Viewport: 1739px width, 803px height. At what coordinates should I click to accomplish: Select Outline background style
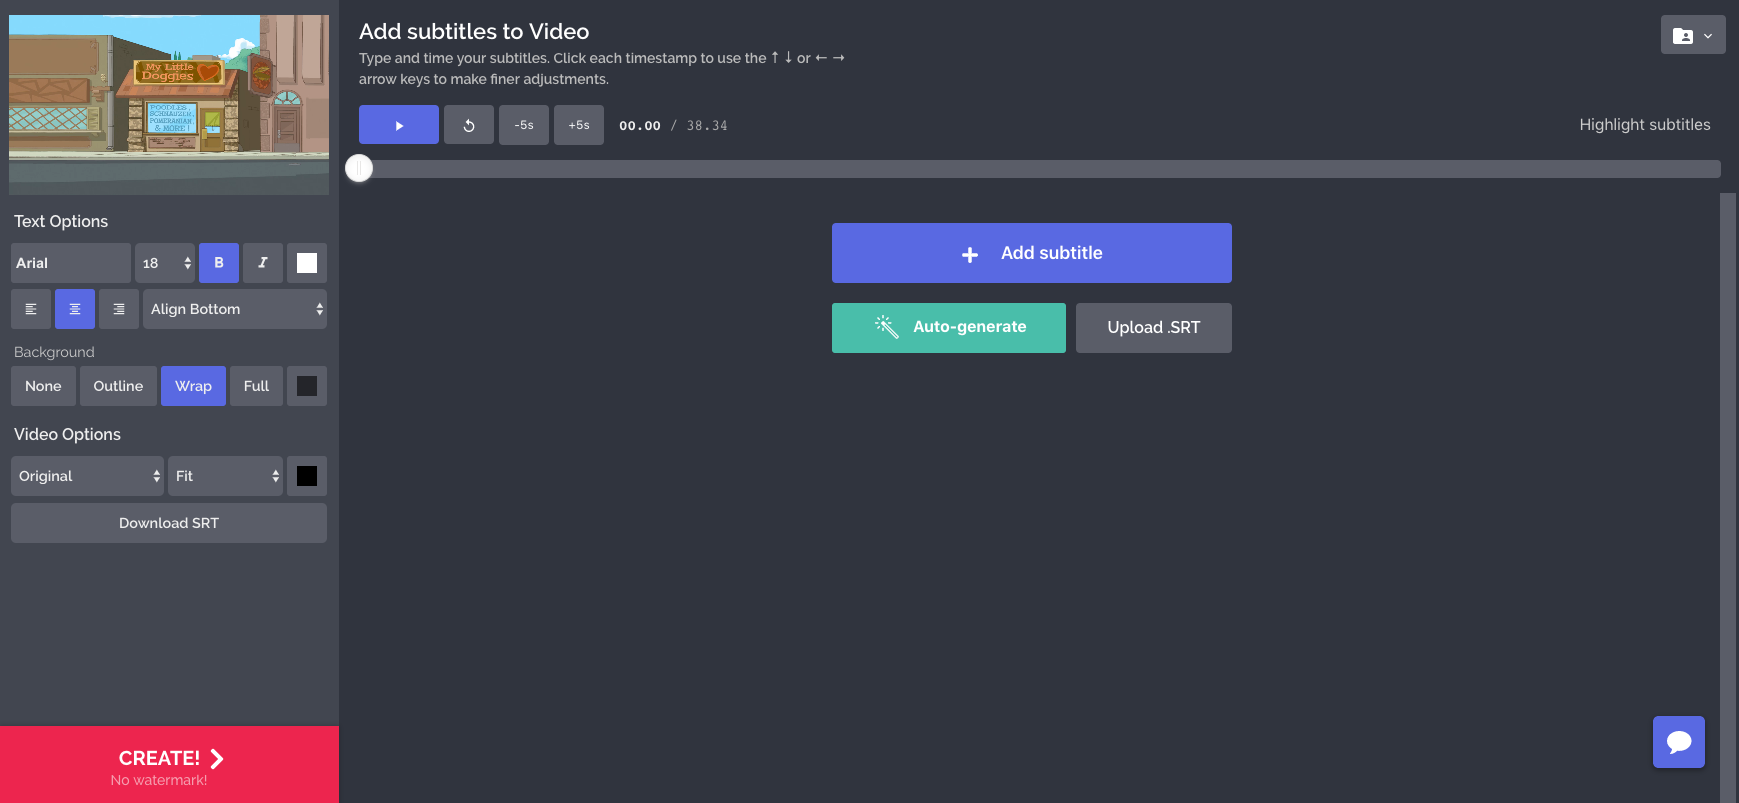point(118,386)
